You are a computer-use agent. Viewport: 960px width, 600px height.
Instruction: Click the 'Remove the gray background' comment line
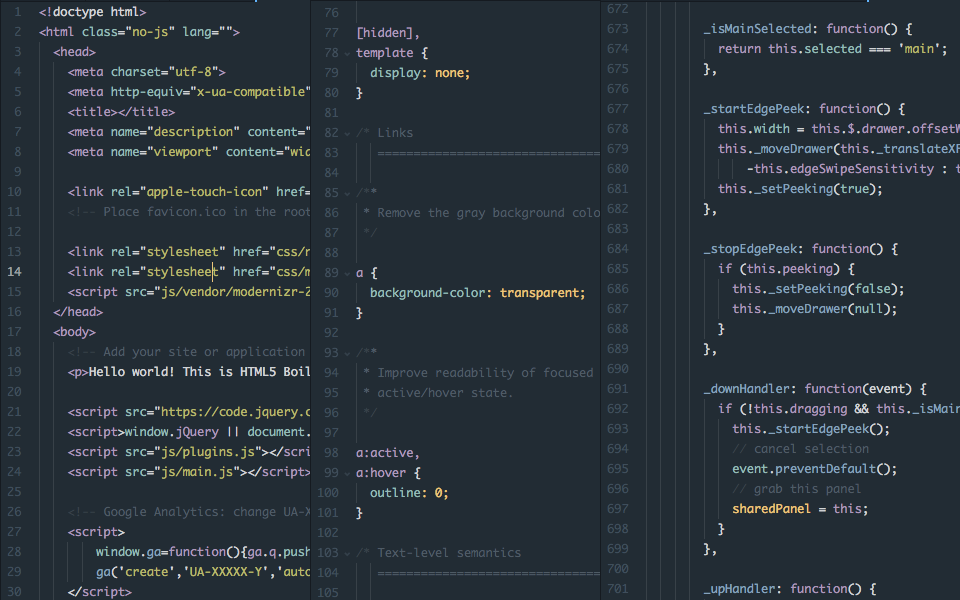(481, 213)
